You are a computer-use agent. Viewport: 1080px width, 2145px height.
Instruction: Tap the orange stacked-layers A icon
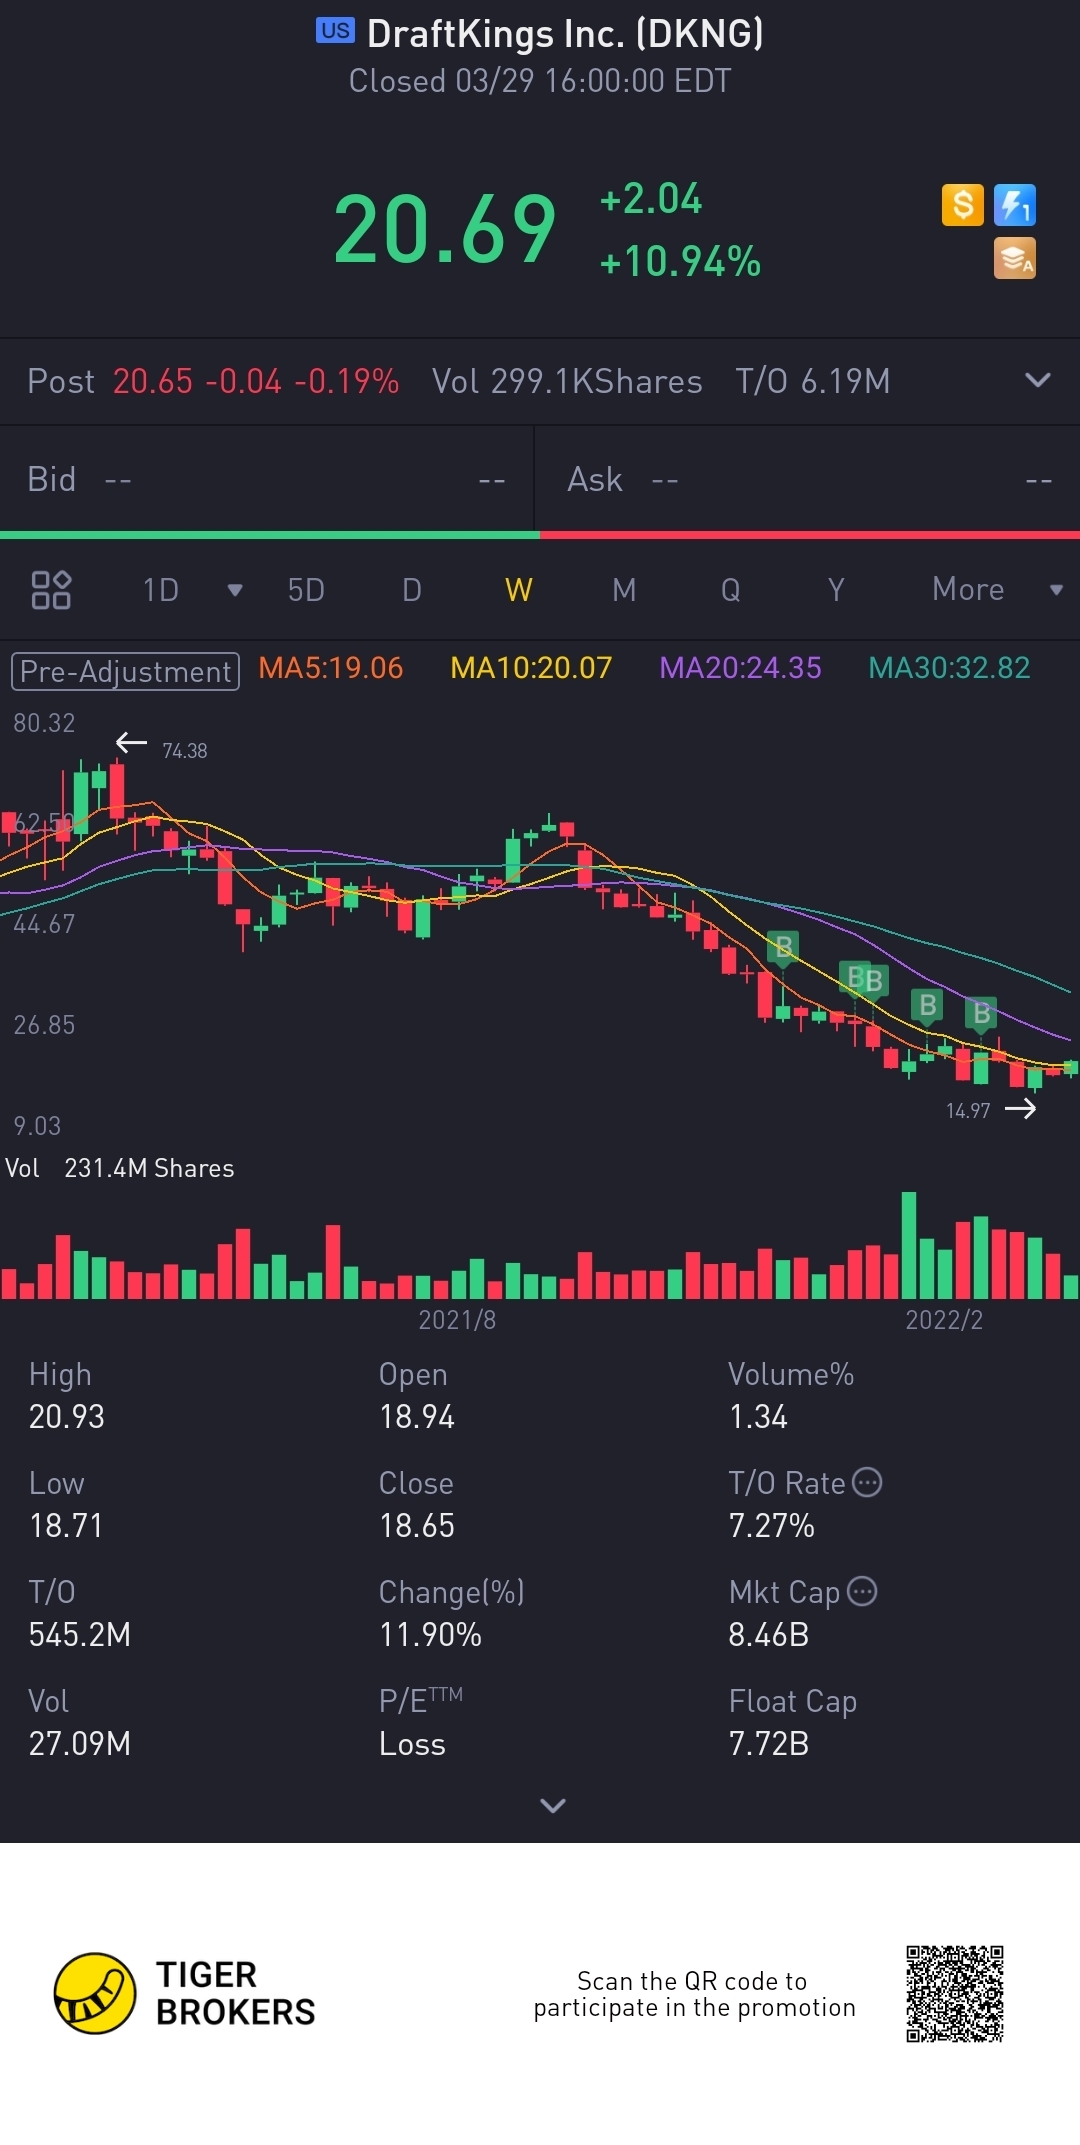(x=1015, y=258)
